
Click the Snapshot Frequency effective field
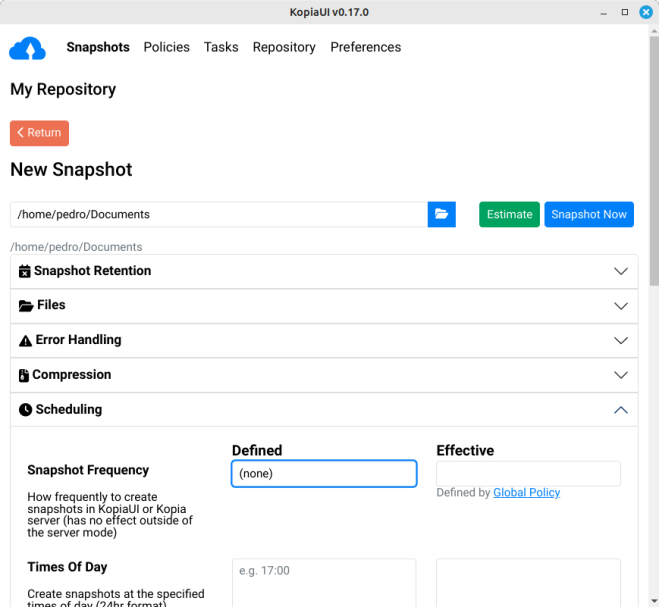tap(528, 474)
